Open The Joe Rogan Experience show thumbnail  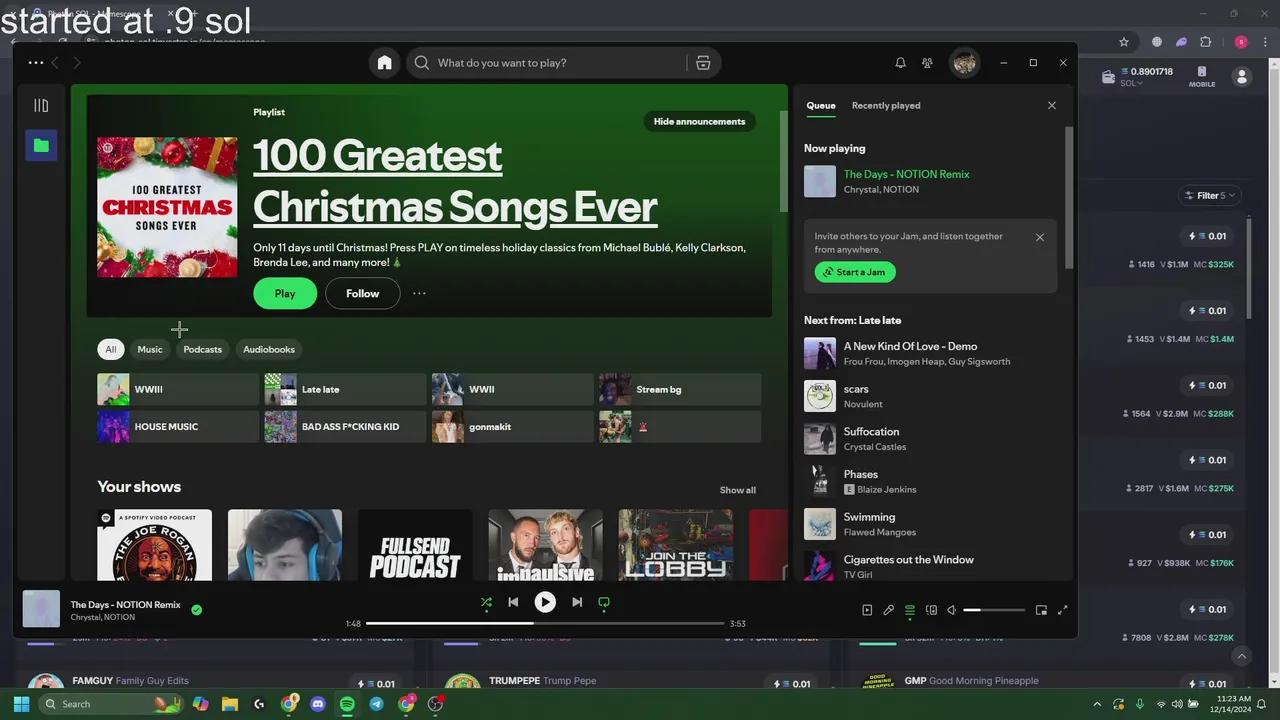(154, 545)
